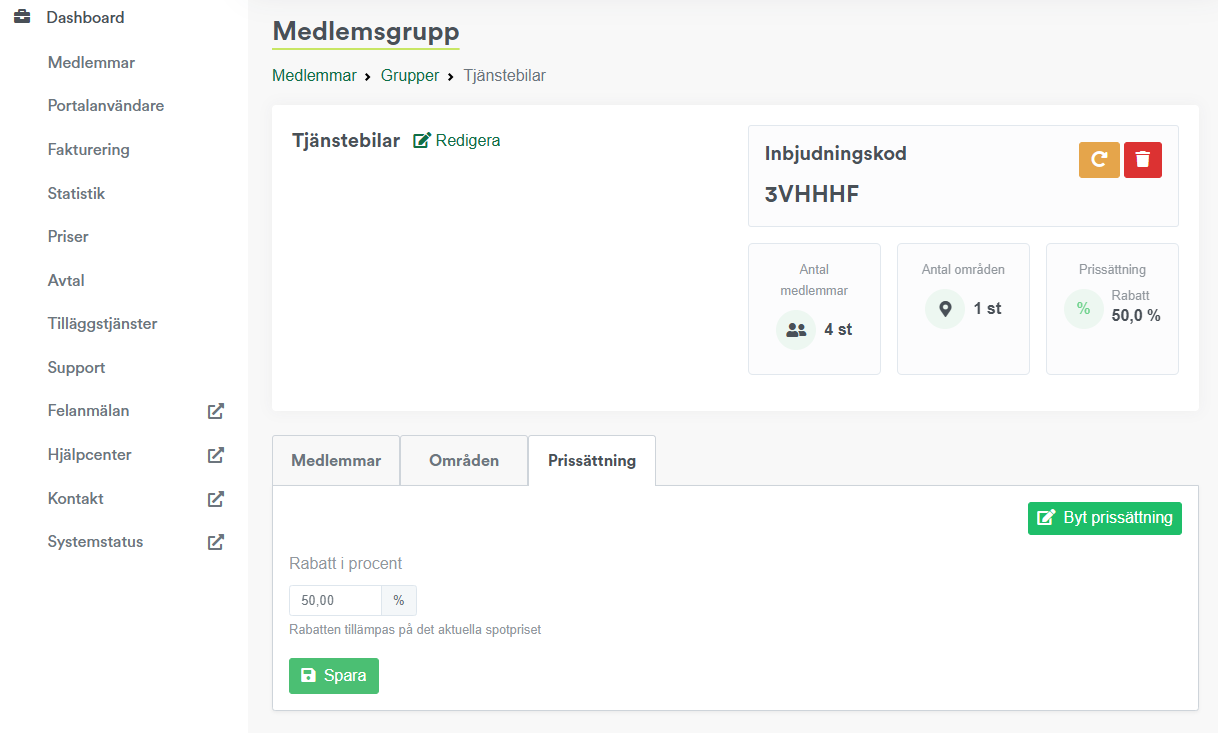Go to Grupper in the breadcrumb
The width and height of the screenshot is (1218, 733).
410,76
